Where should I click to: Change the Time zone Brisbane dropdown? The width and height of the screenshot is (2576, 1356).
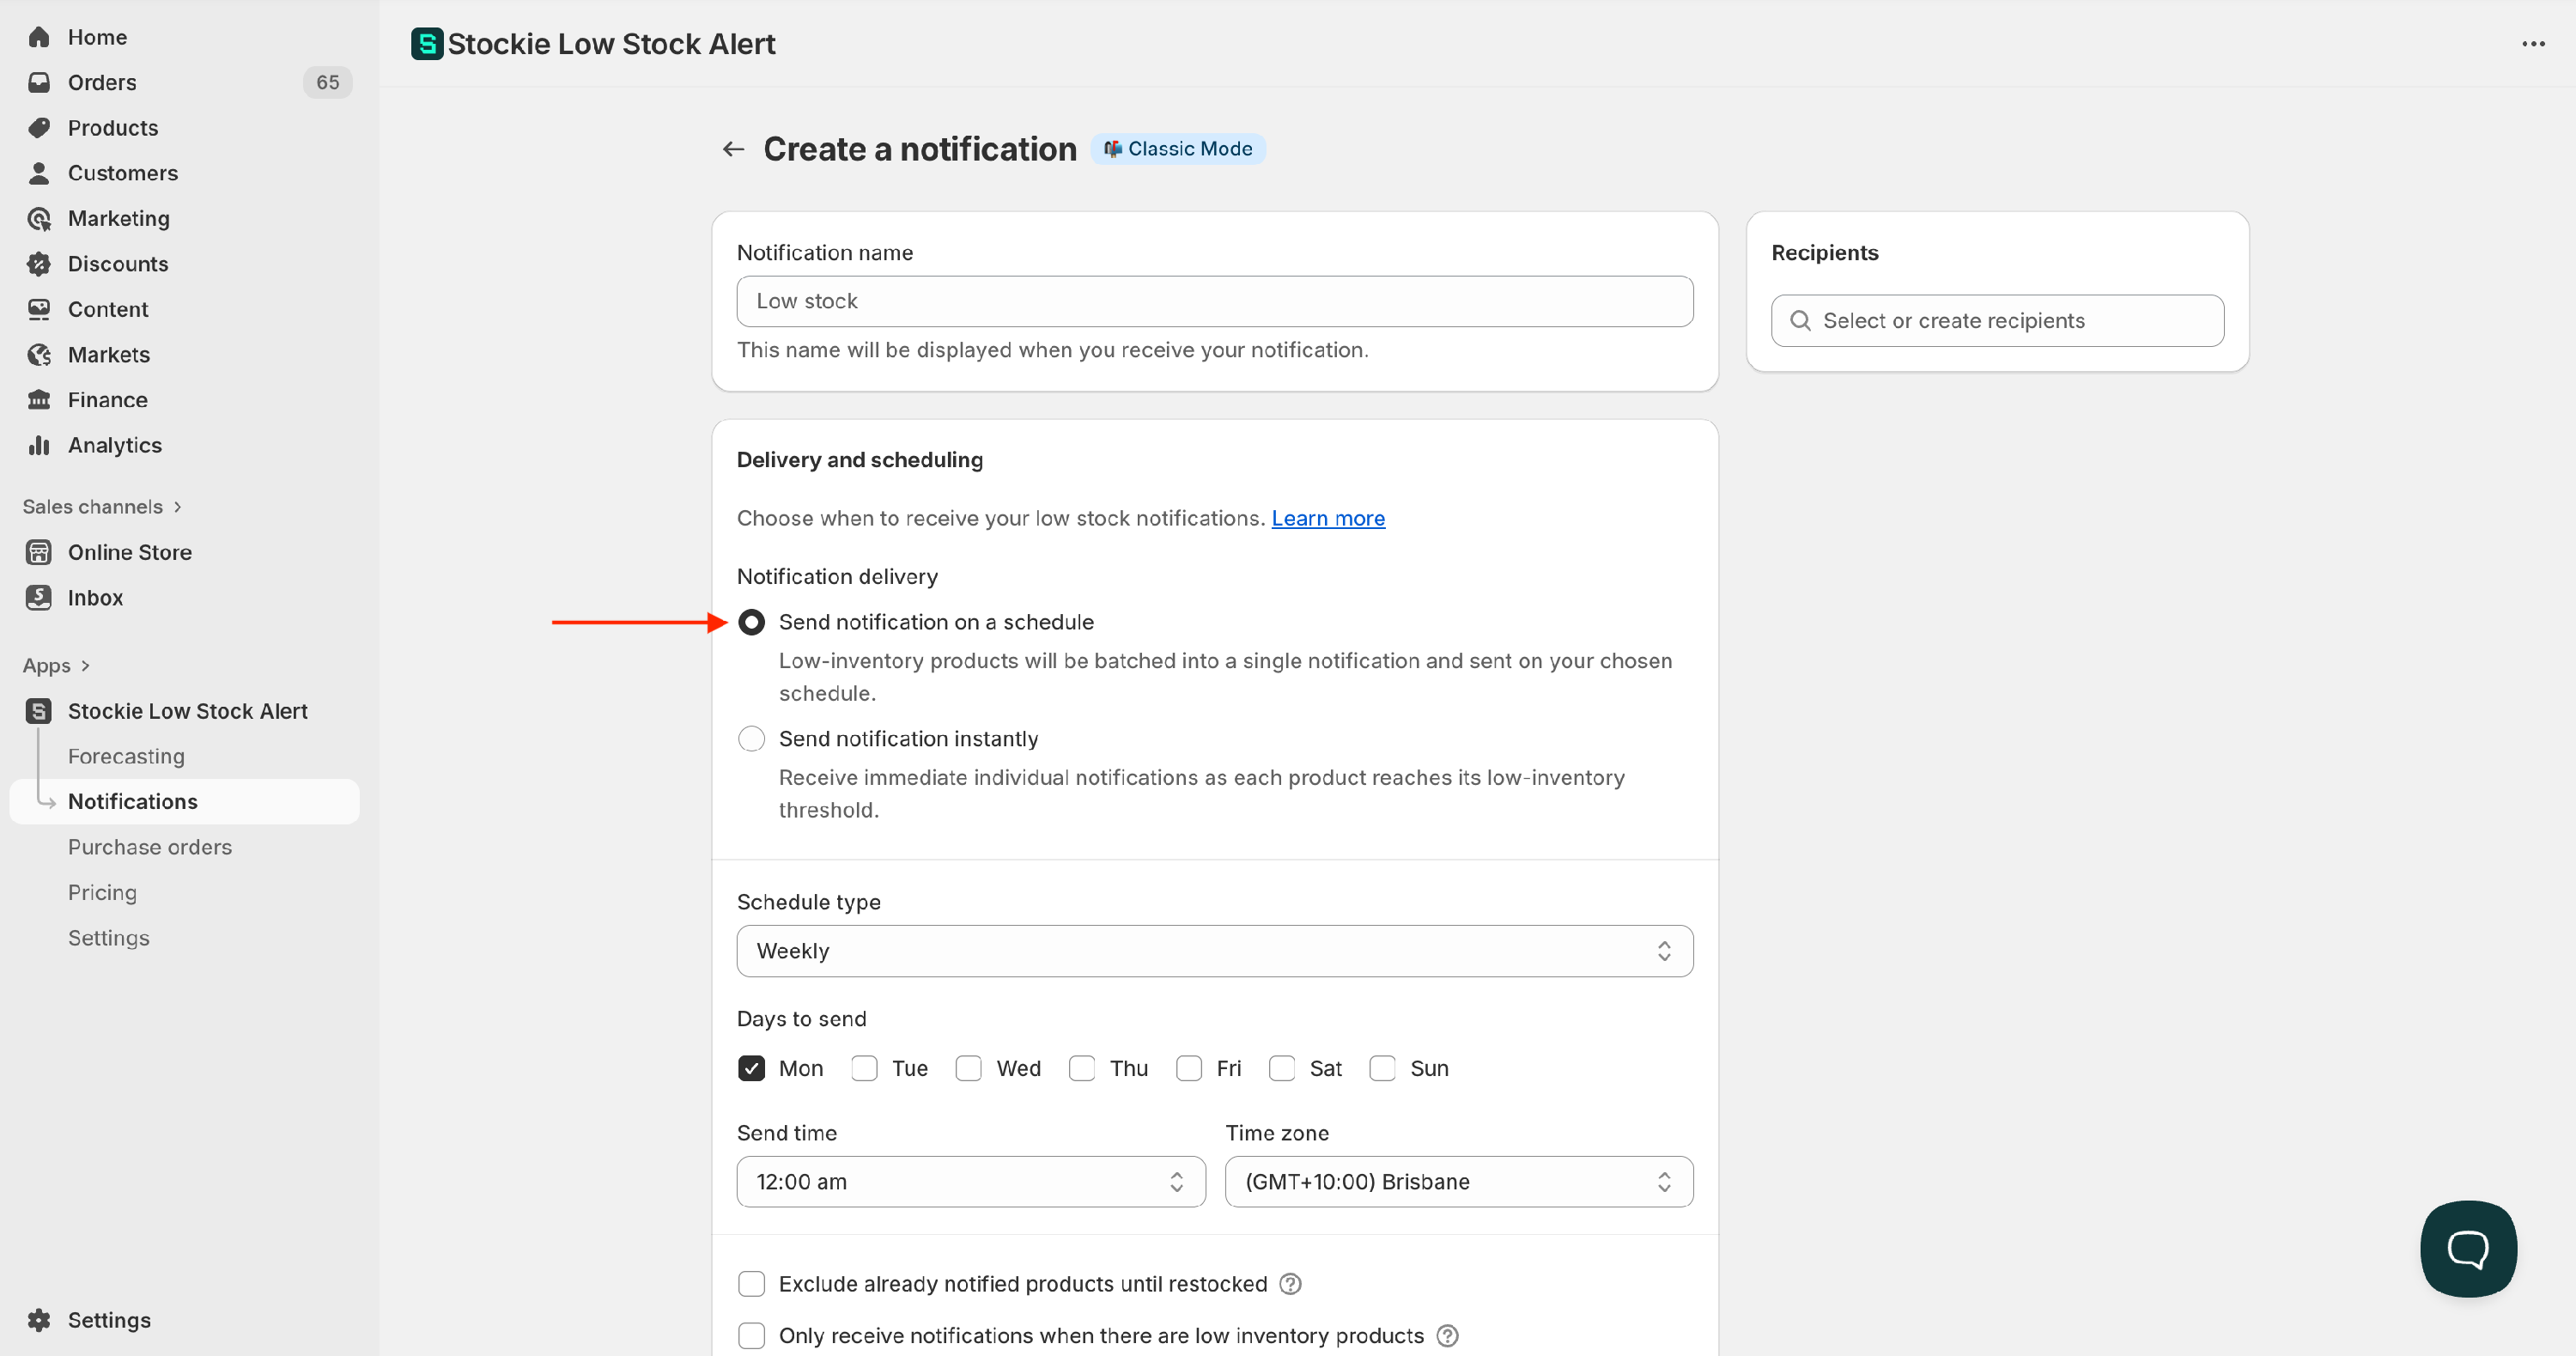pyautogui.click(x=1458, y=1182)
